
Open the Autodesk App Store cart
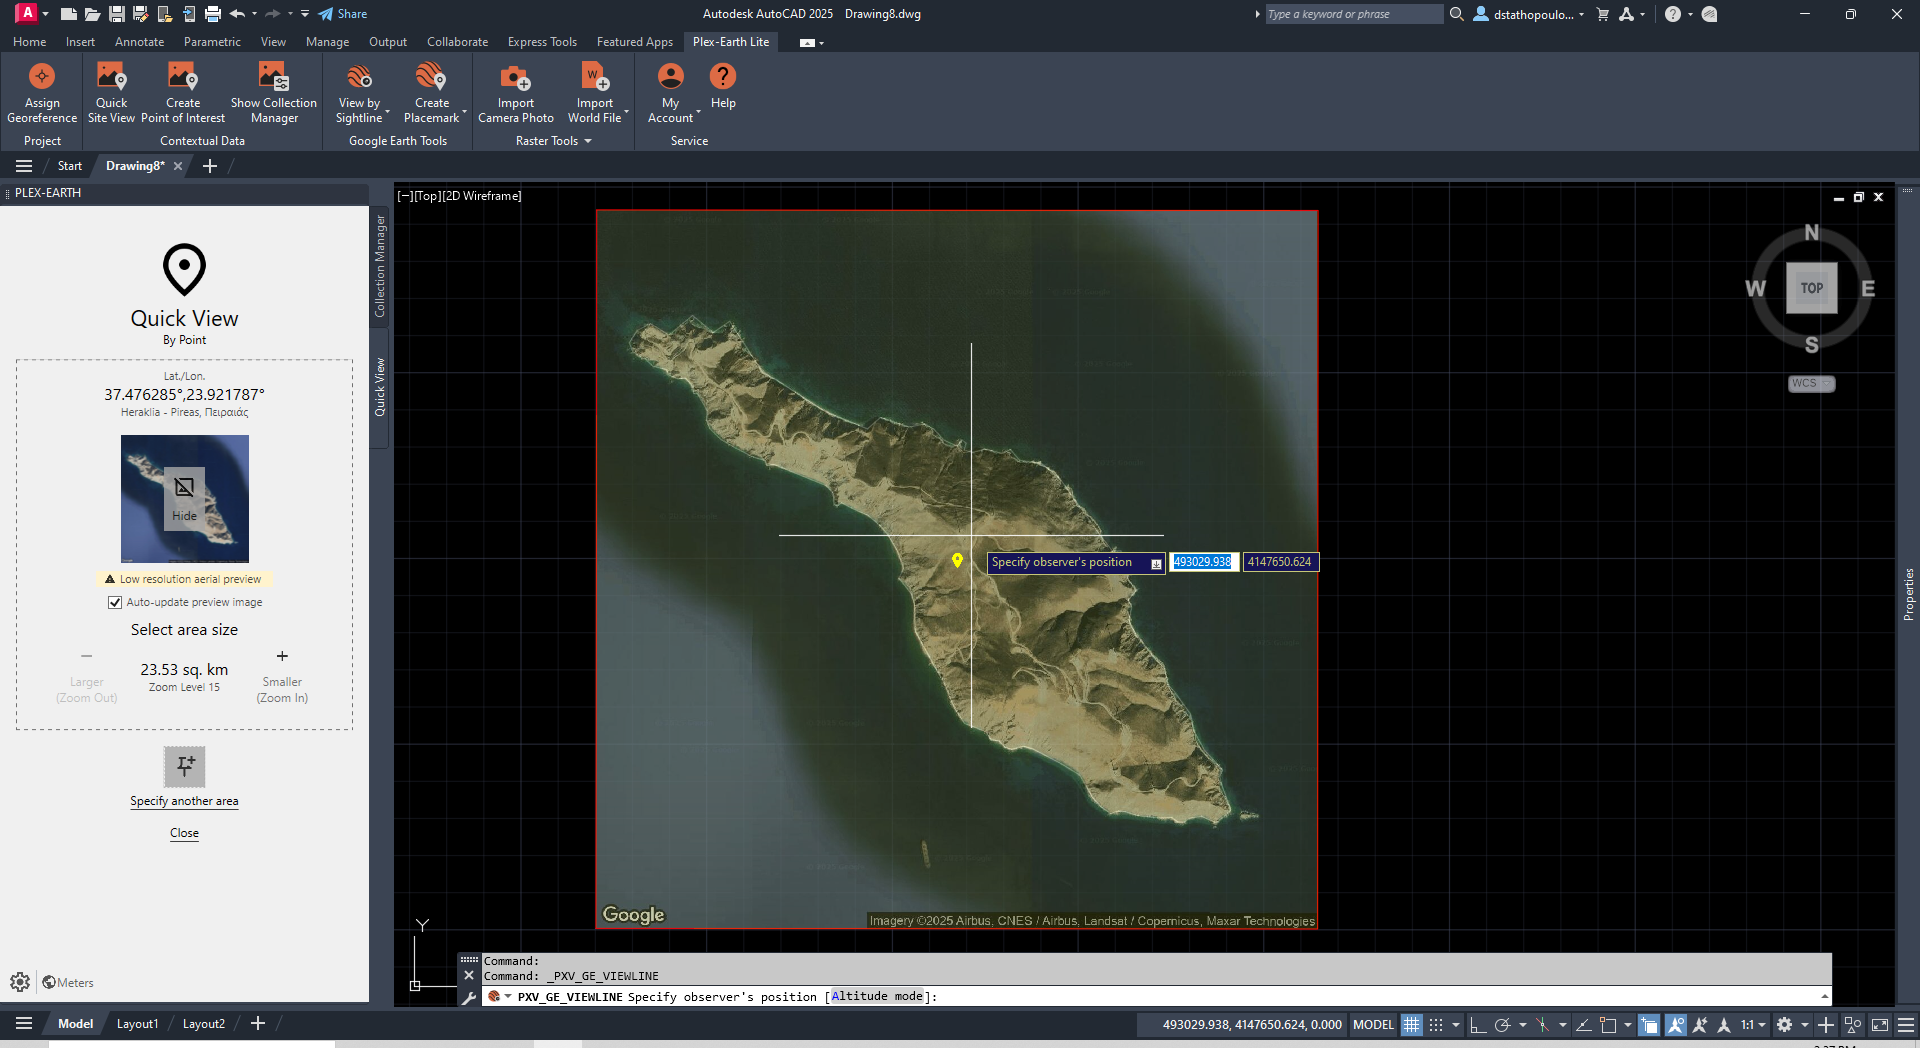click(1603, 14)
